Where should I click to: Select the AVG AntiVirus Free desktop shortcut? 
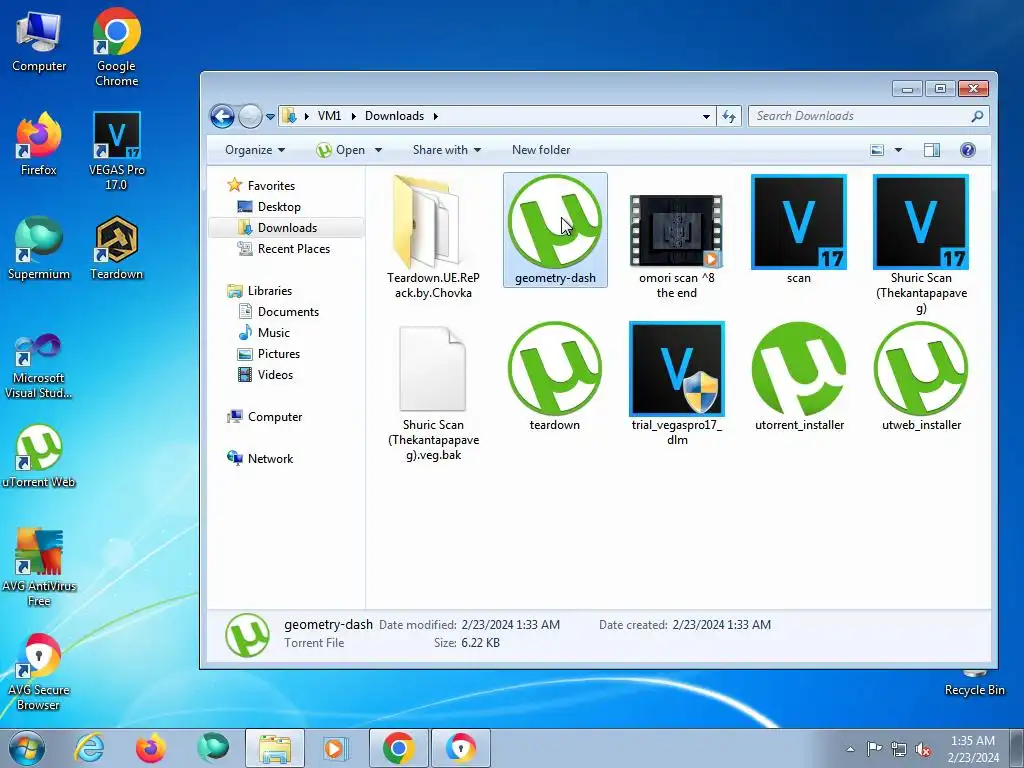tap(39, 568)
